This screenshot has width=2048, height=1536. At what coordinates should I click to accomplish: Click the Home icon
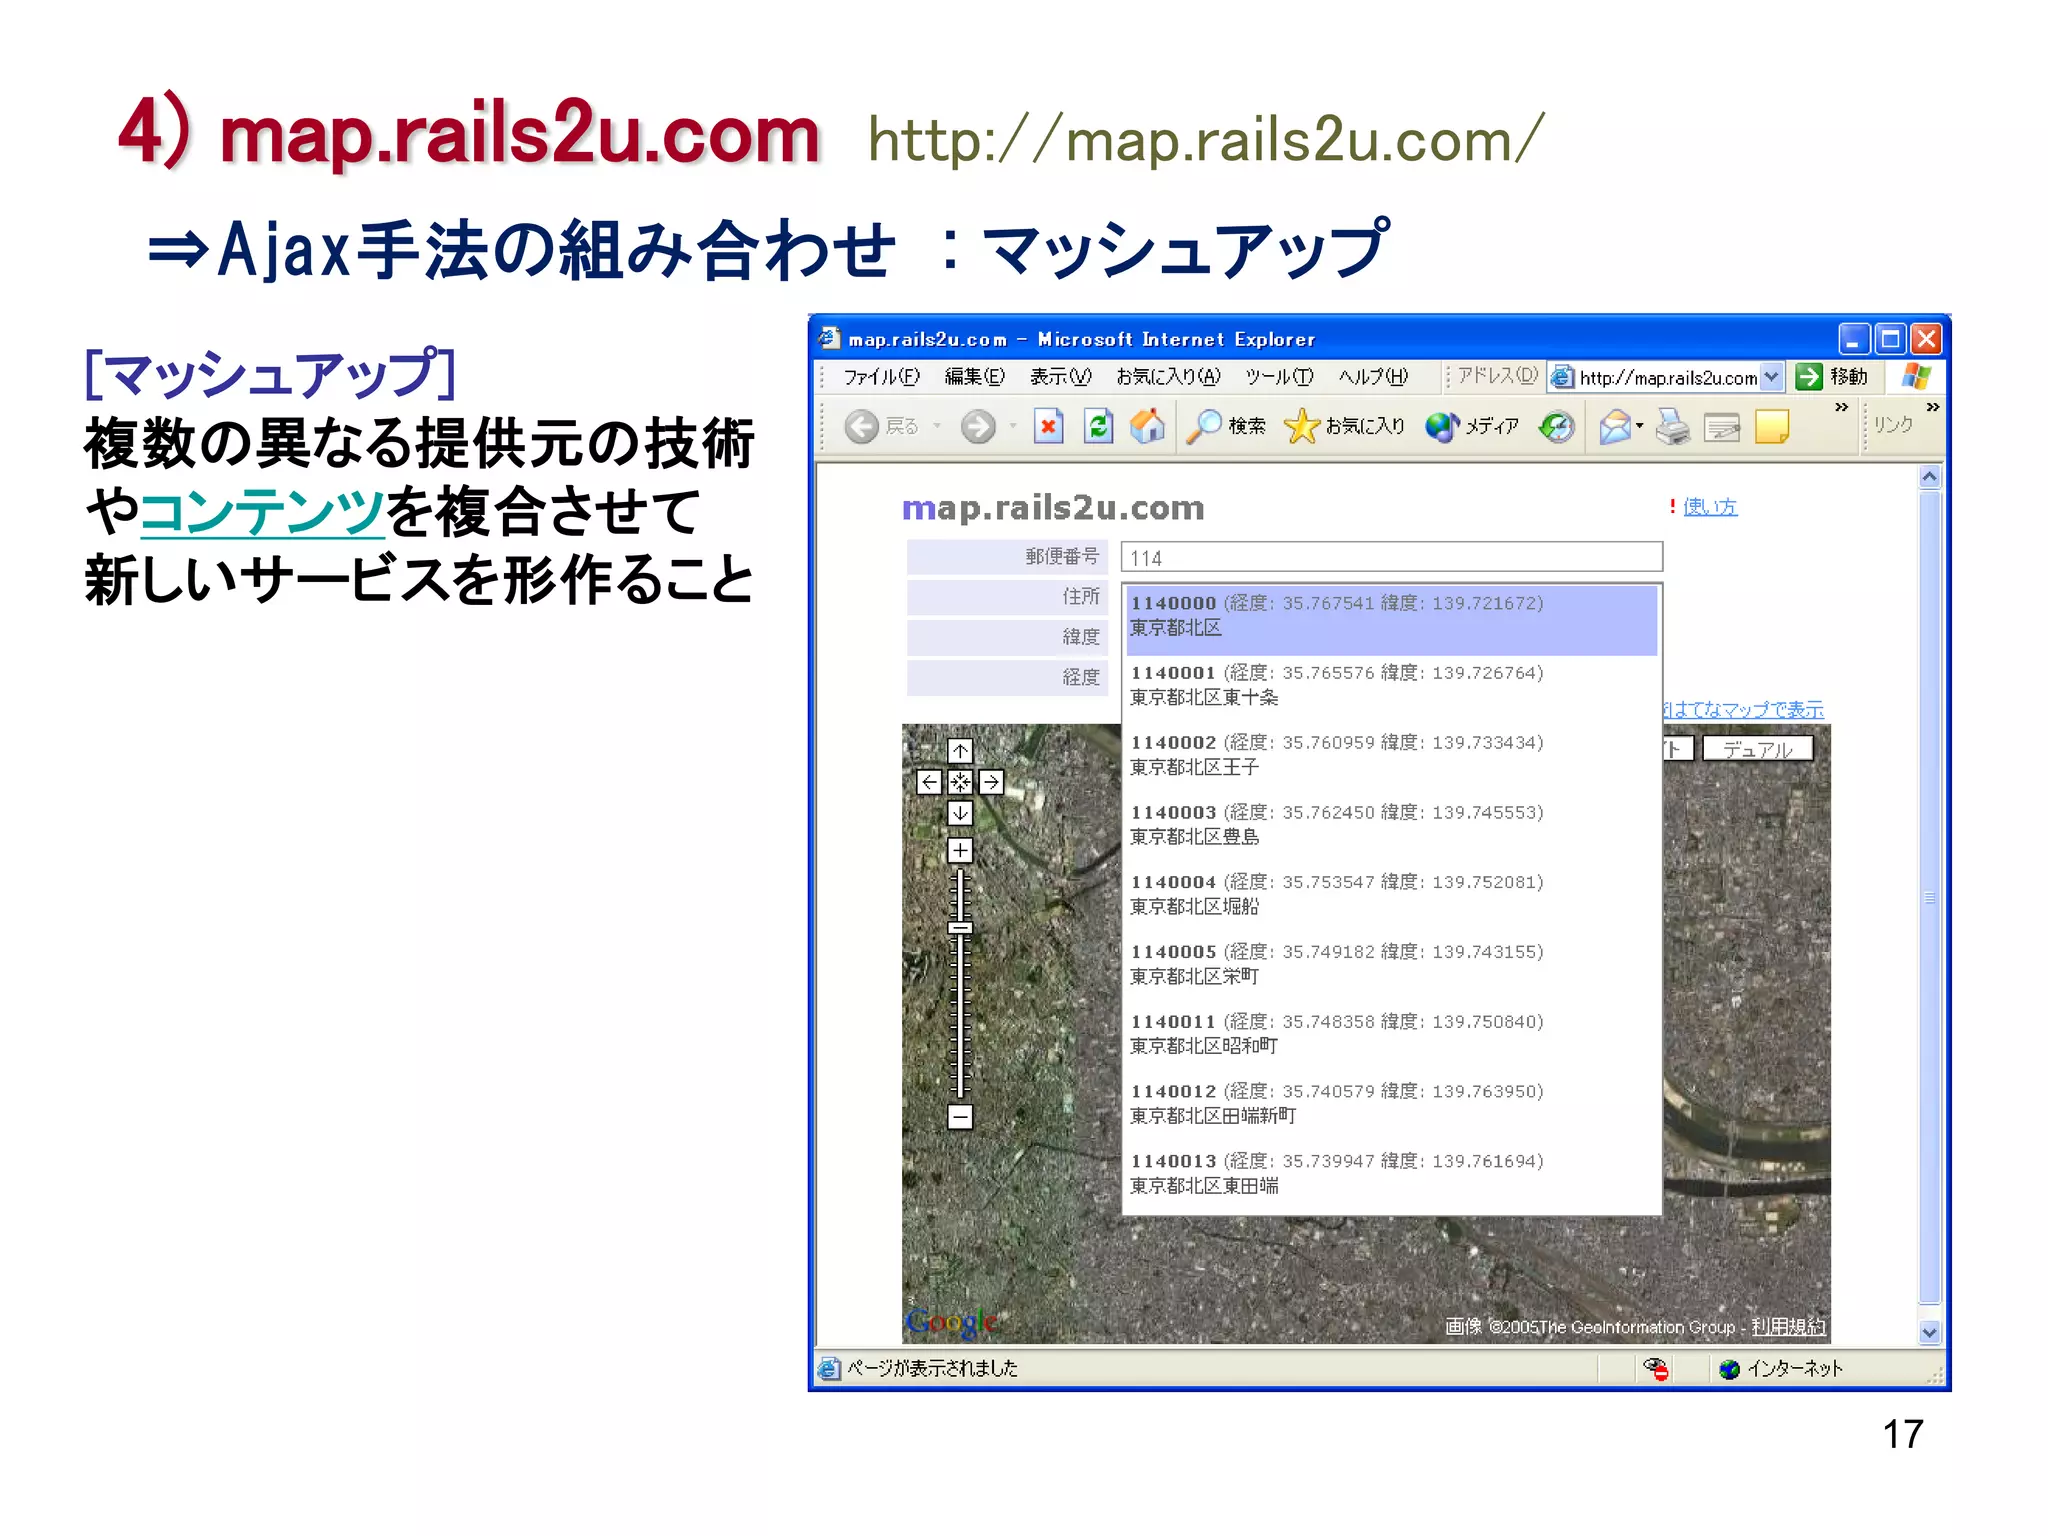point(1148,427)
